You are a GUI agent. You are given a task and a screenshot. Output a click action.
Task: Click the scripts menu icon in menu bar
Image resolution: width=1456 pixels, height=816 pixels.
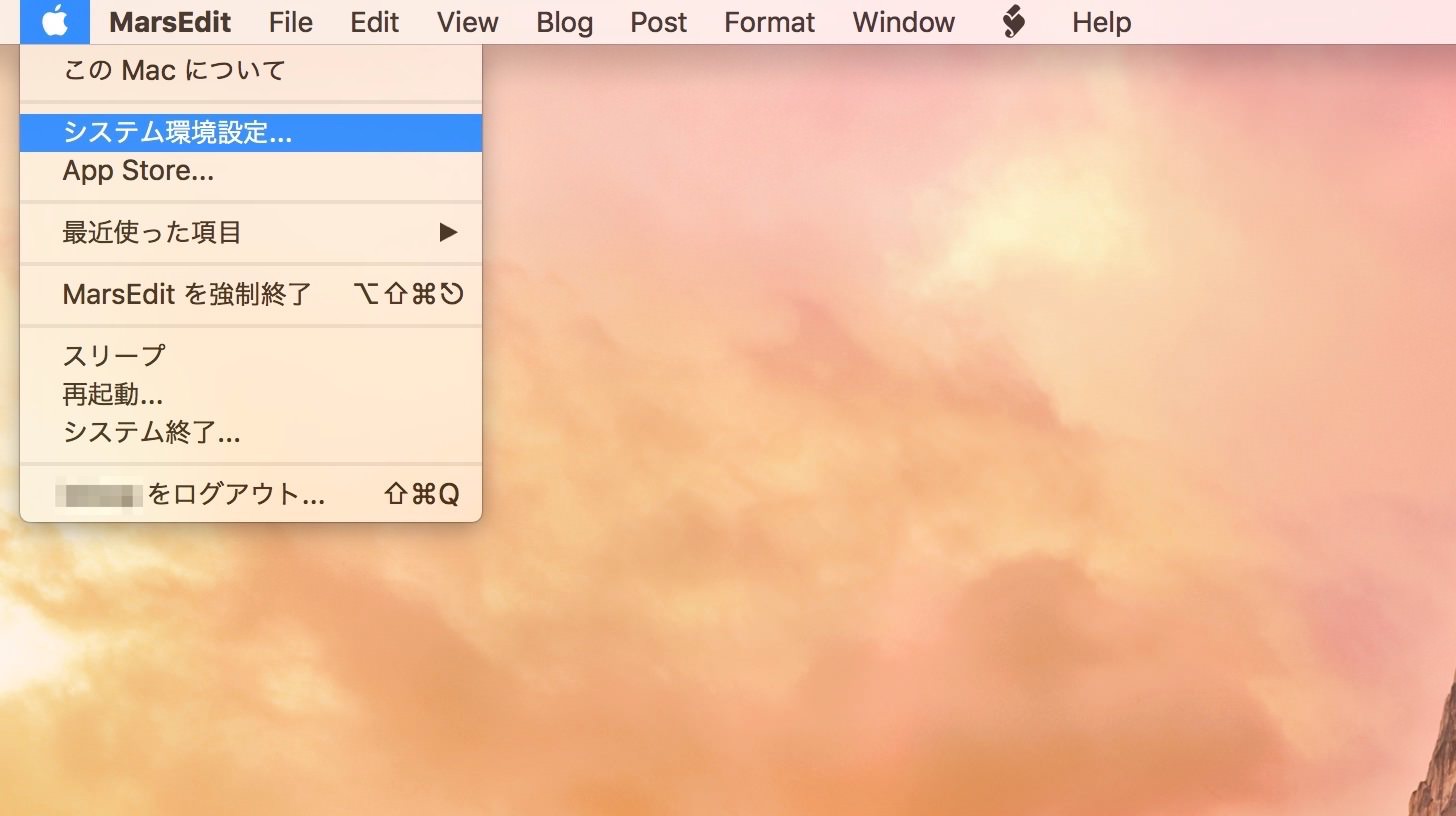click(x=1014, y=22)
